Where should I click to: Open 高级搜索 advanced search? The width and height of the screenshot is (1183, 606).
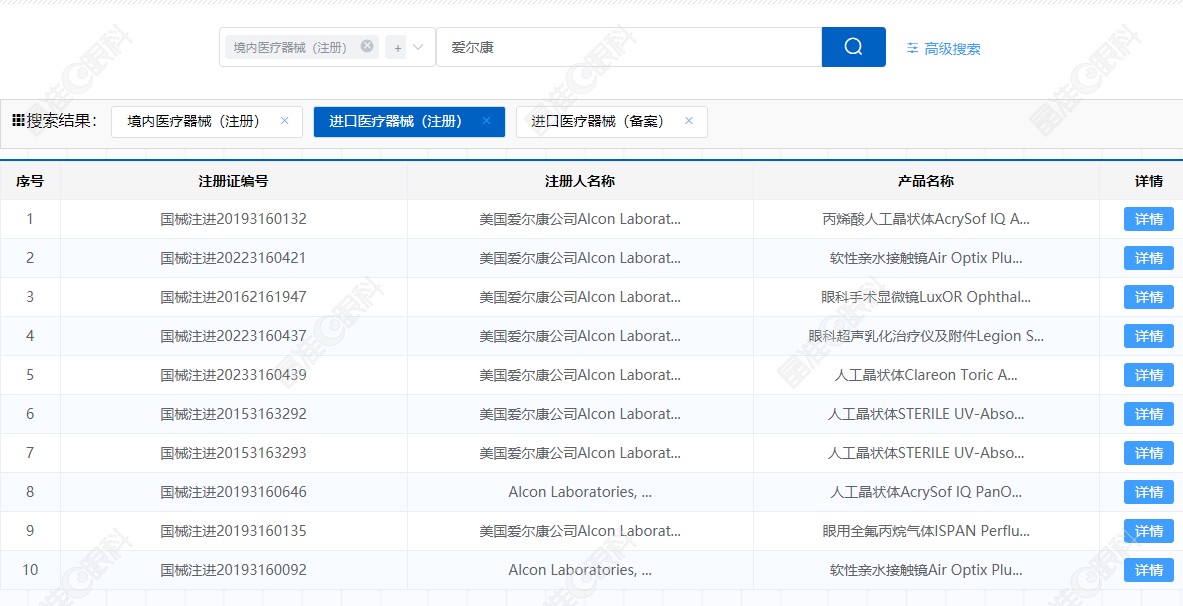943,48
